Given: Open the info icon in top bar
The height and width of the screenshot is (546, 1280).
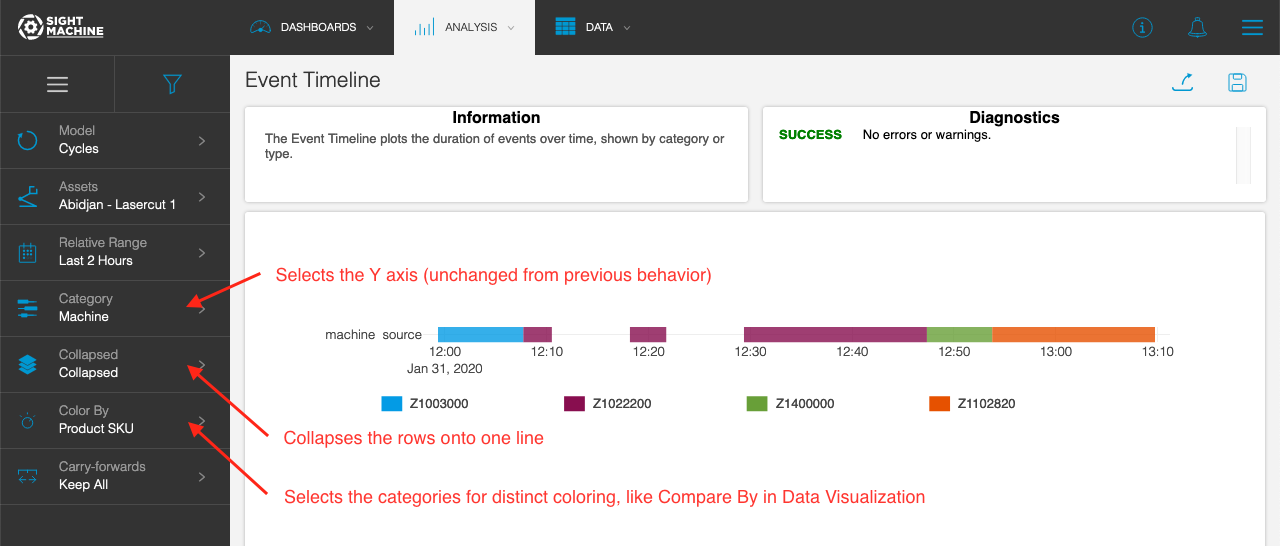Looking at the screenshot, I should 1142,28.
